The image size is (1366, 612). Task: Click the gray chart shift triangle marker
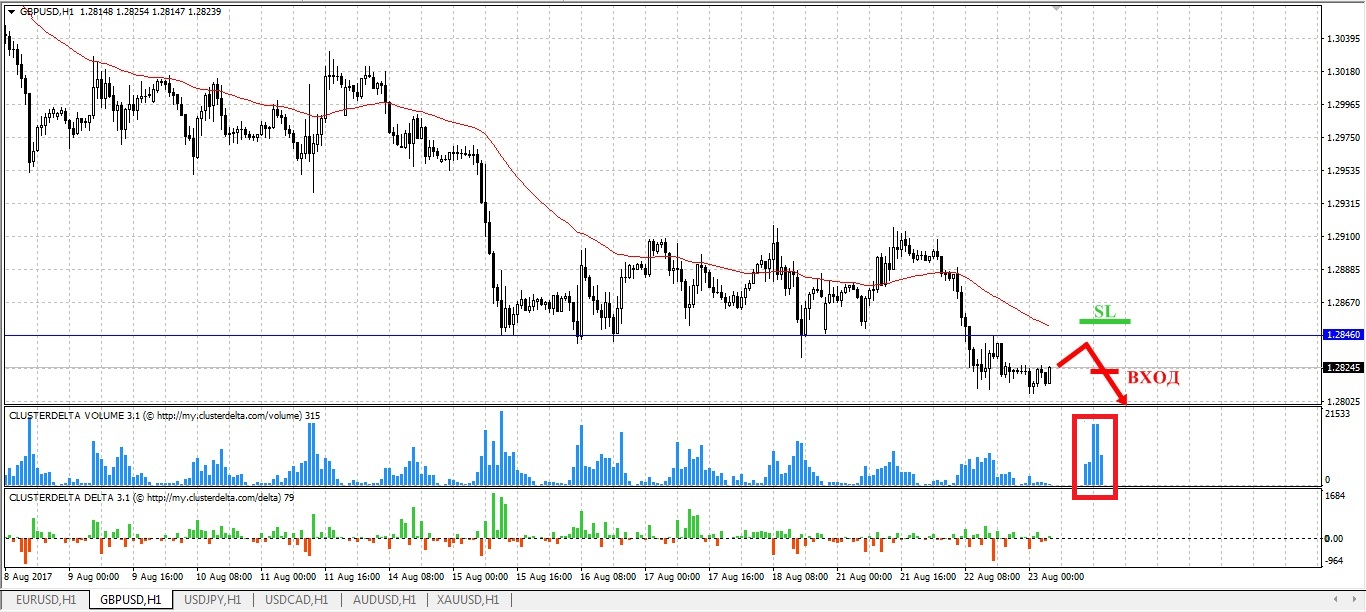click(1056, 8)
